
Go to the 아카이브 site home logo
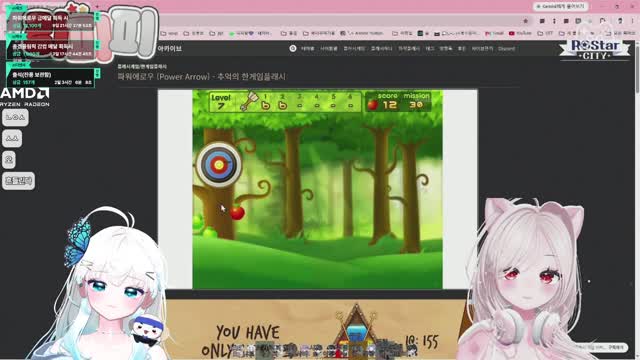pyautogui.click(x=170, y=49)
